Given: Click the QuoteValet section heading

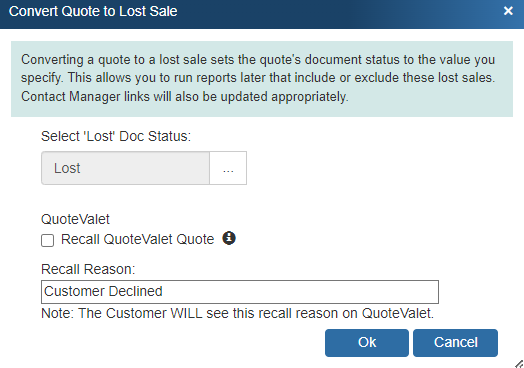Looking at the screenshot, I should click(75, 219).
